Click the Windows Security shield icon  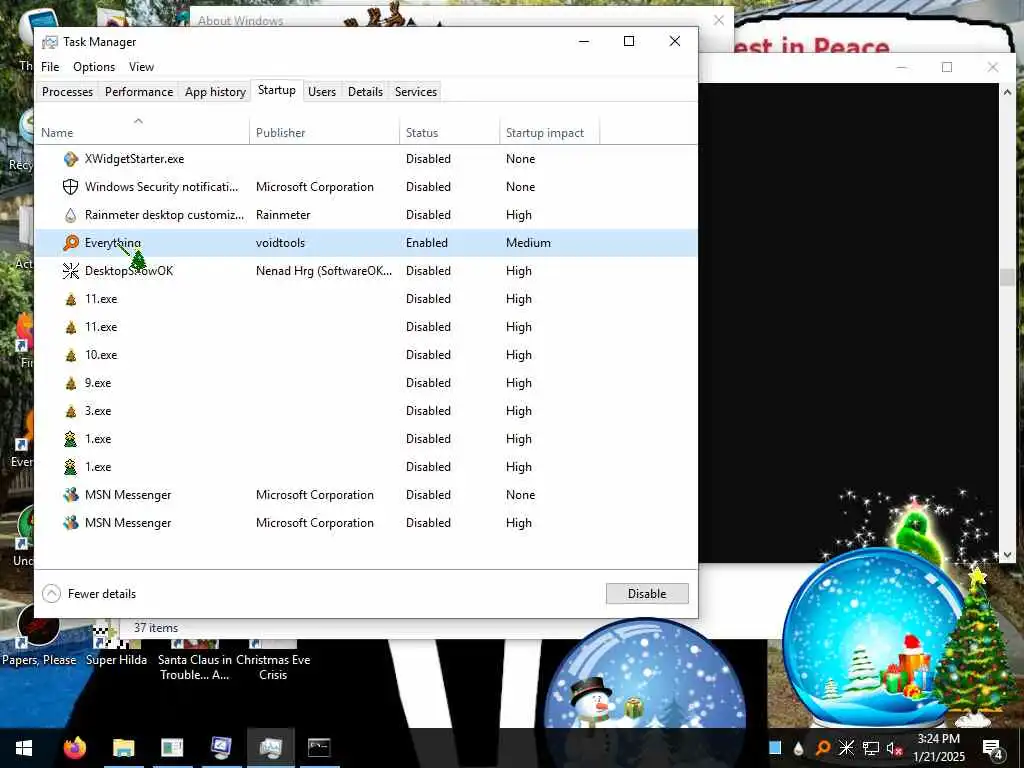[71, 187]
